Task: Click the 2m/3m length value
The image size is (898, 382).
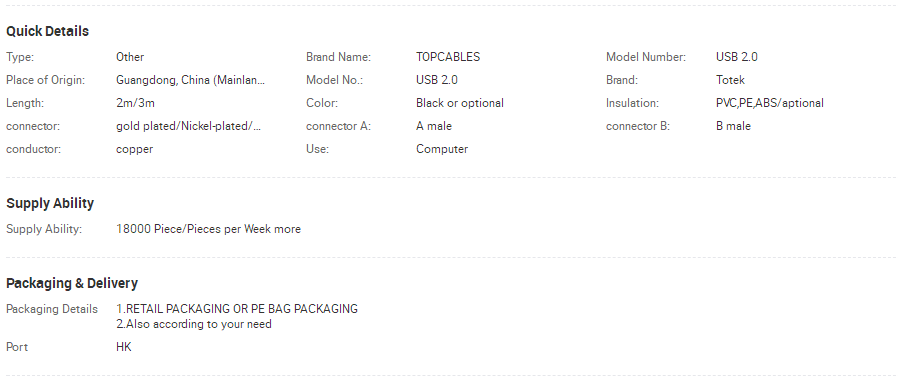Action: pos(135,103)
